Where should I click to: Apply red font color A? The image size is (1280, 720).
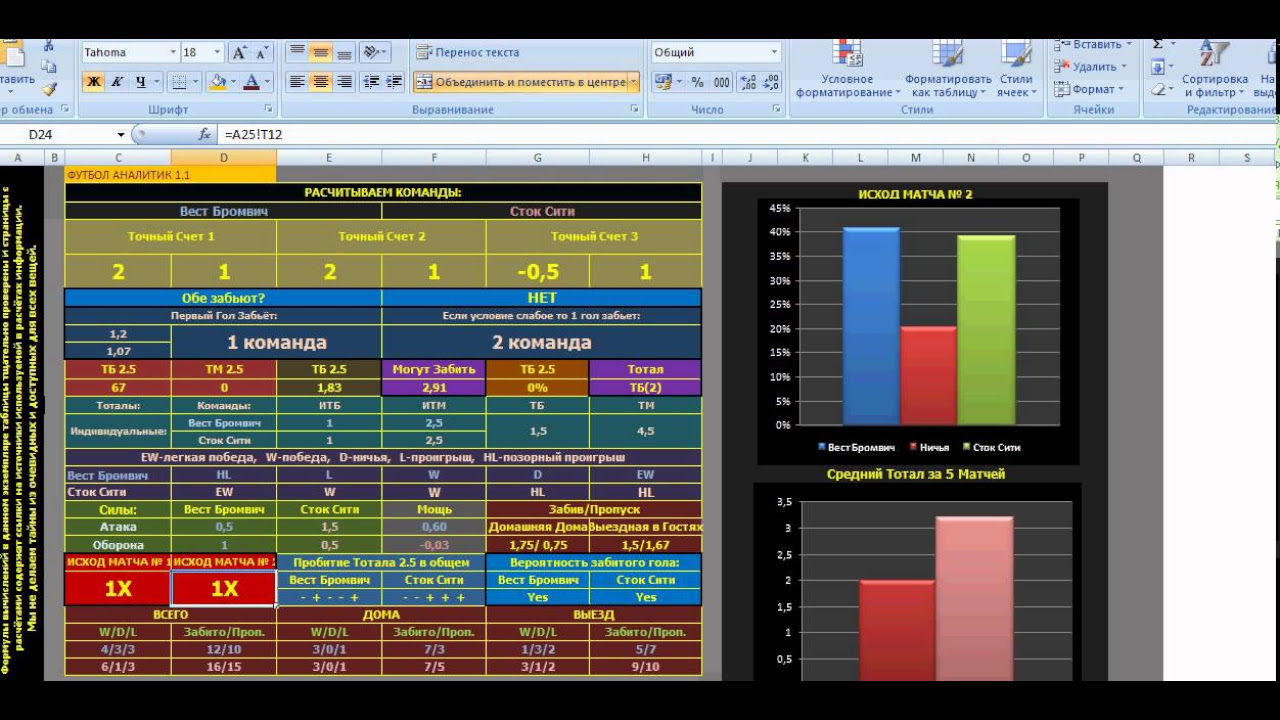pyautogui.click(x=251, y=82)
